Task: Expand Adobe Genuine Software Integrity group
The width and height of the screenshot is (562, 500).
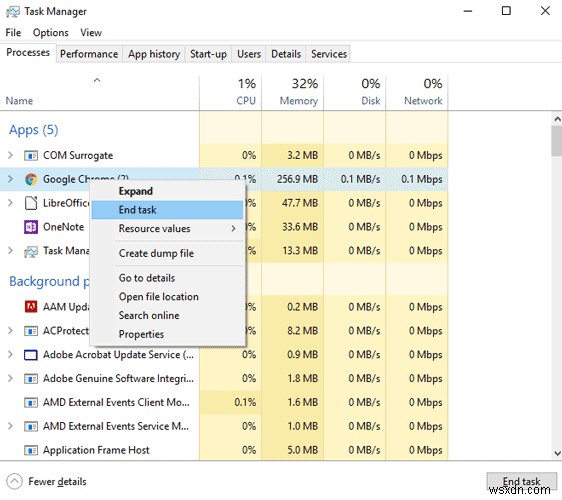Action: 10,378
